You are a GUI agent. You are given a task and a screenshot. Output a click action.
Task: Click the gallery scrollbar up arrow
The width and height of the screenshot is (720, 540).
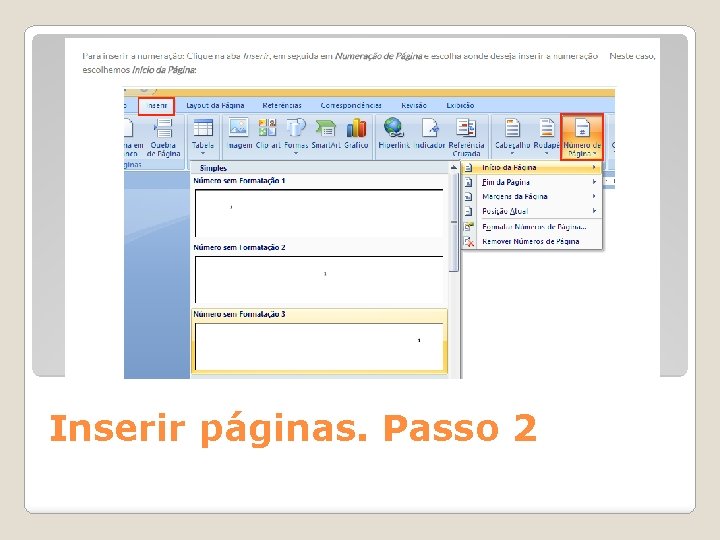click(x=454, y=168)
